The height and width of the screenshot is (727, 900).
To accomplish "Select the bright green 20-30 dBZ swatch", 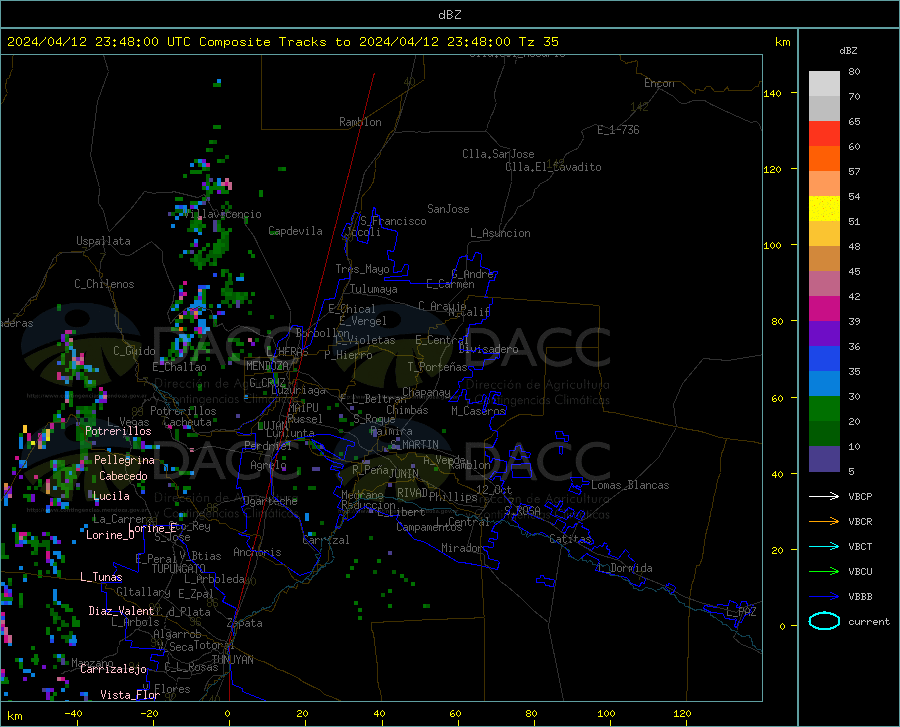I will pyautogui.click(x=824, y=409).
